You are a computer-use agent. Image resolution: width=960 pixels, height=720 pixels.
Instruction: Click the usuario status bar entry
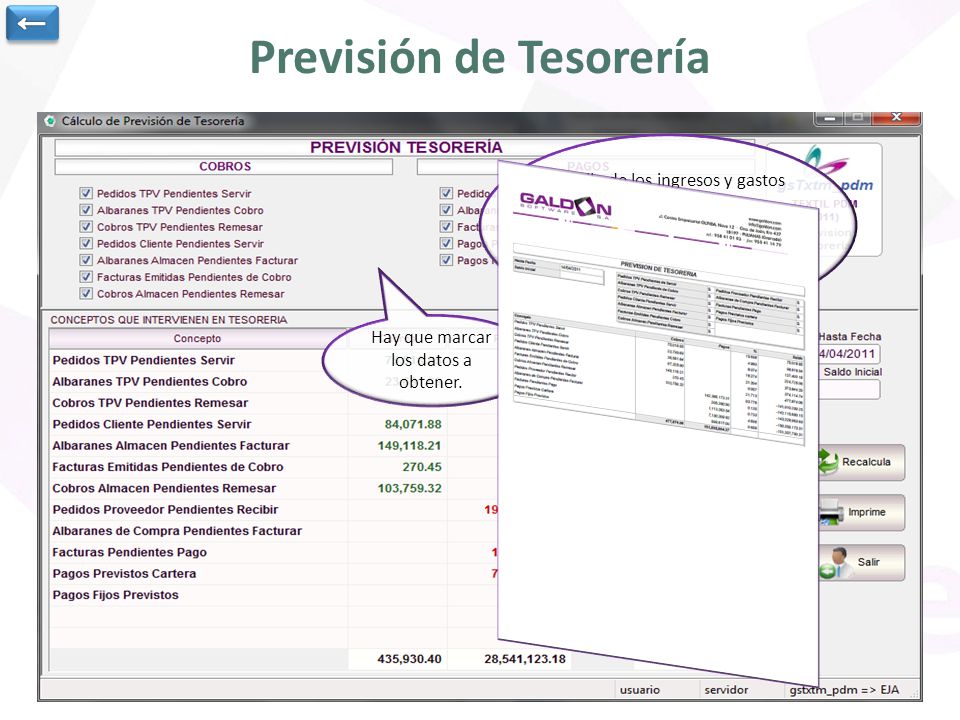coord(640,690)
